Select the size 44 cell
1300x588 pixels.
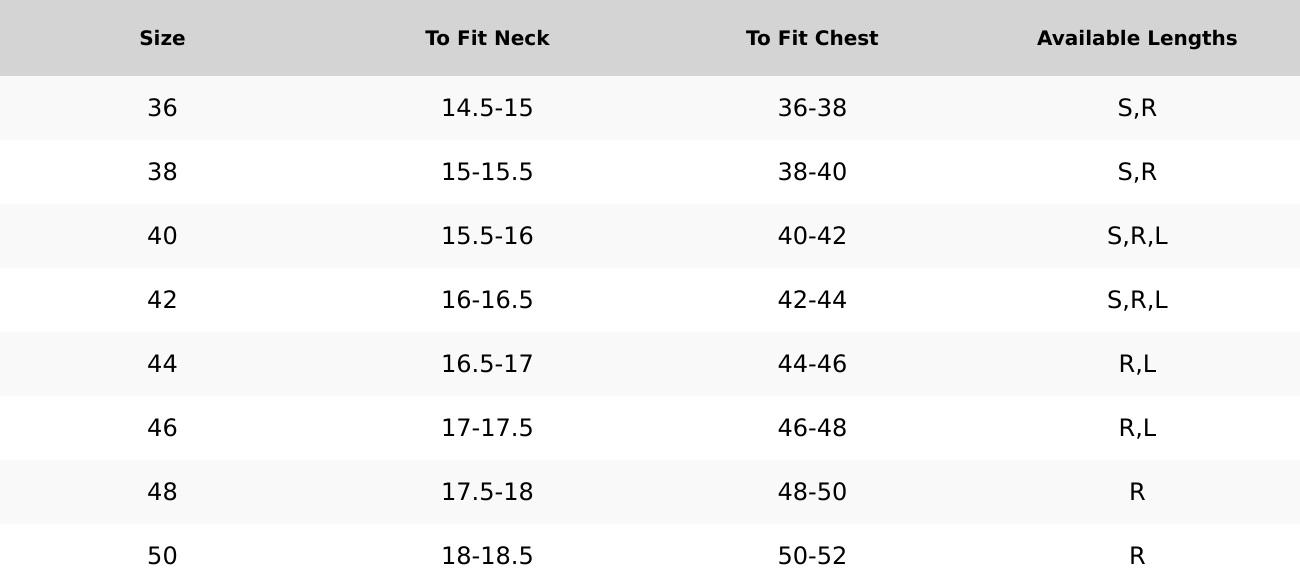pos(162,364)
